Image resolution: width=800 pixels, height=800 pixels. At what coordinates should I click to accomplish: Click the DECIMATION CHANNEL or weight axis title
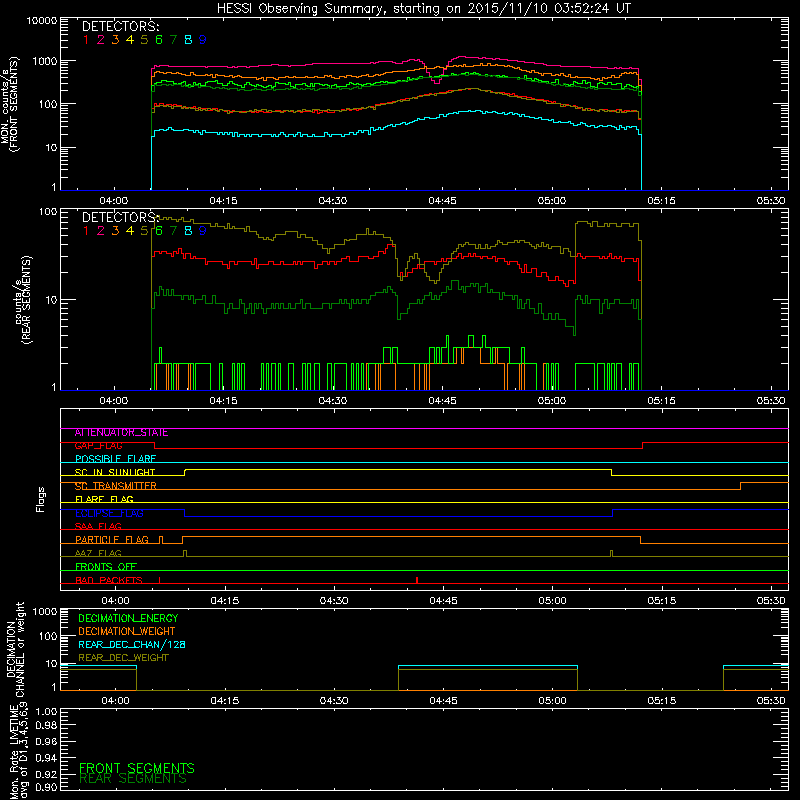pos(14,649)
